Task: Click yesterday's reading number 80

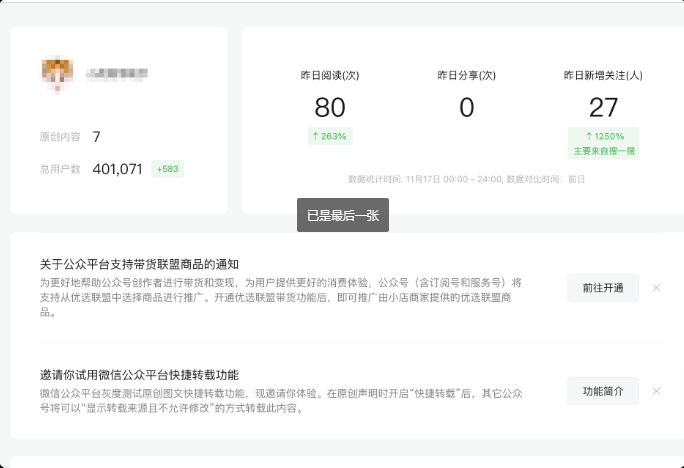Action: [330, 107]
